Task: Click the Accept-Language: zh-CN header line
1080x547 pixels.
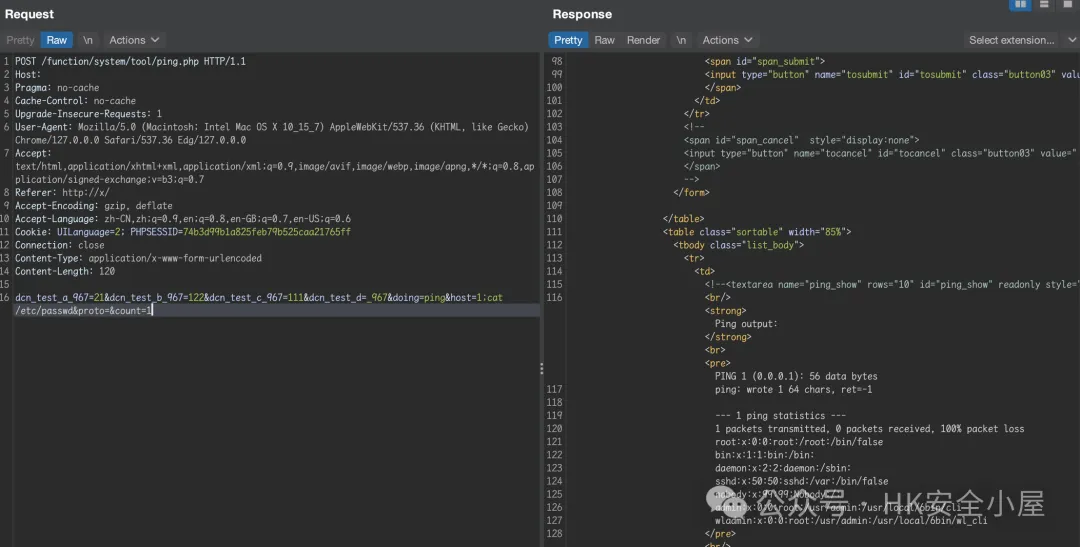Action: [x=183, y=219]
